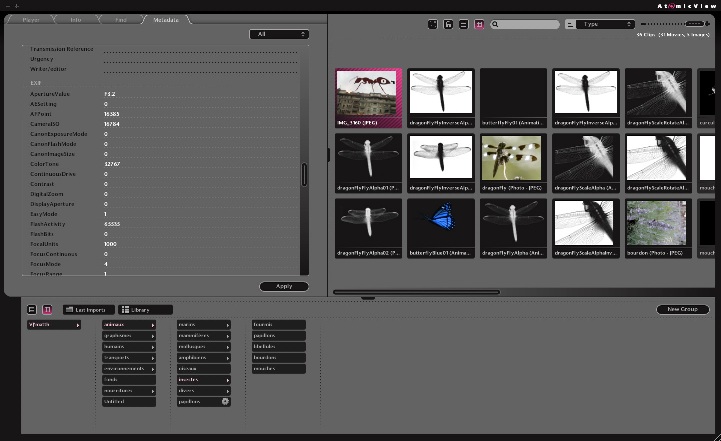The image size is (721, 441).
Task: Expand the divers folder arrow
Action: pyautogui.click(x=228, y=391)
